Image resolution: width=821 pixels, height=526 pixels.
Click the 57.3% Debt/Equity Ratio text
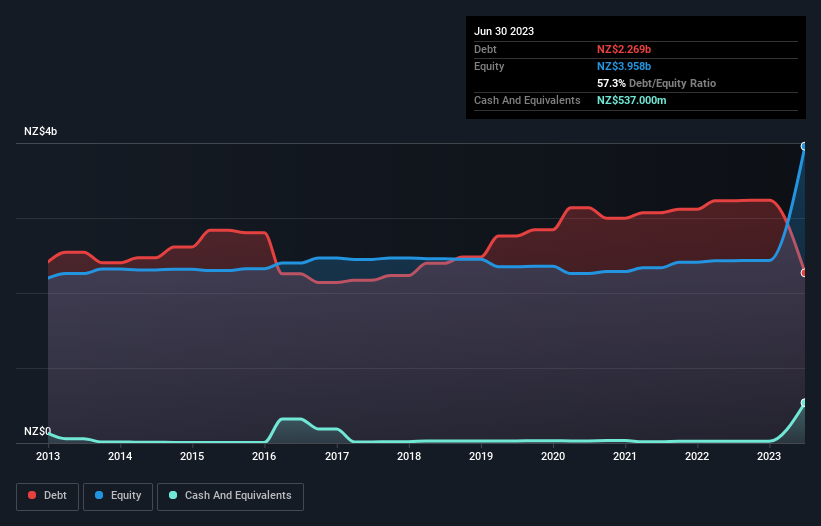pos(656,83)
